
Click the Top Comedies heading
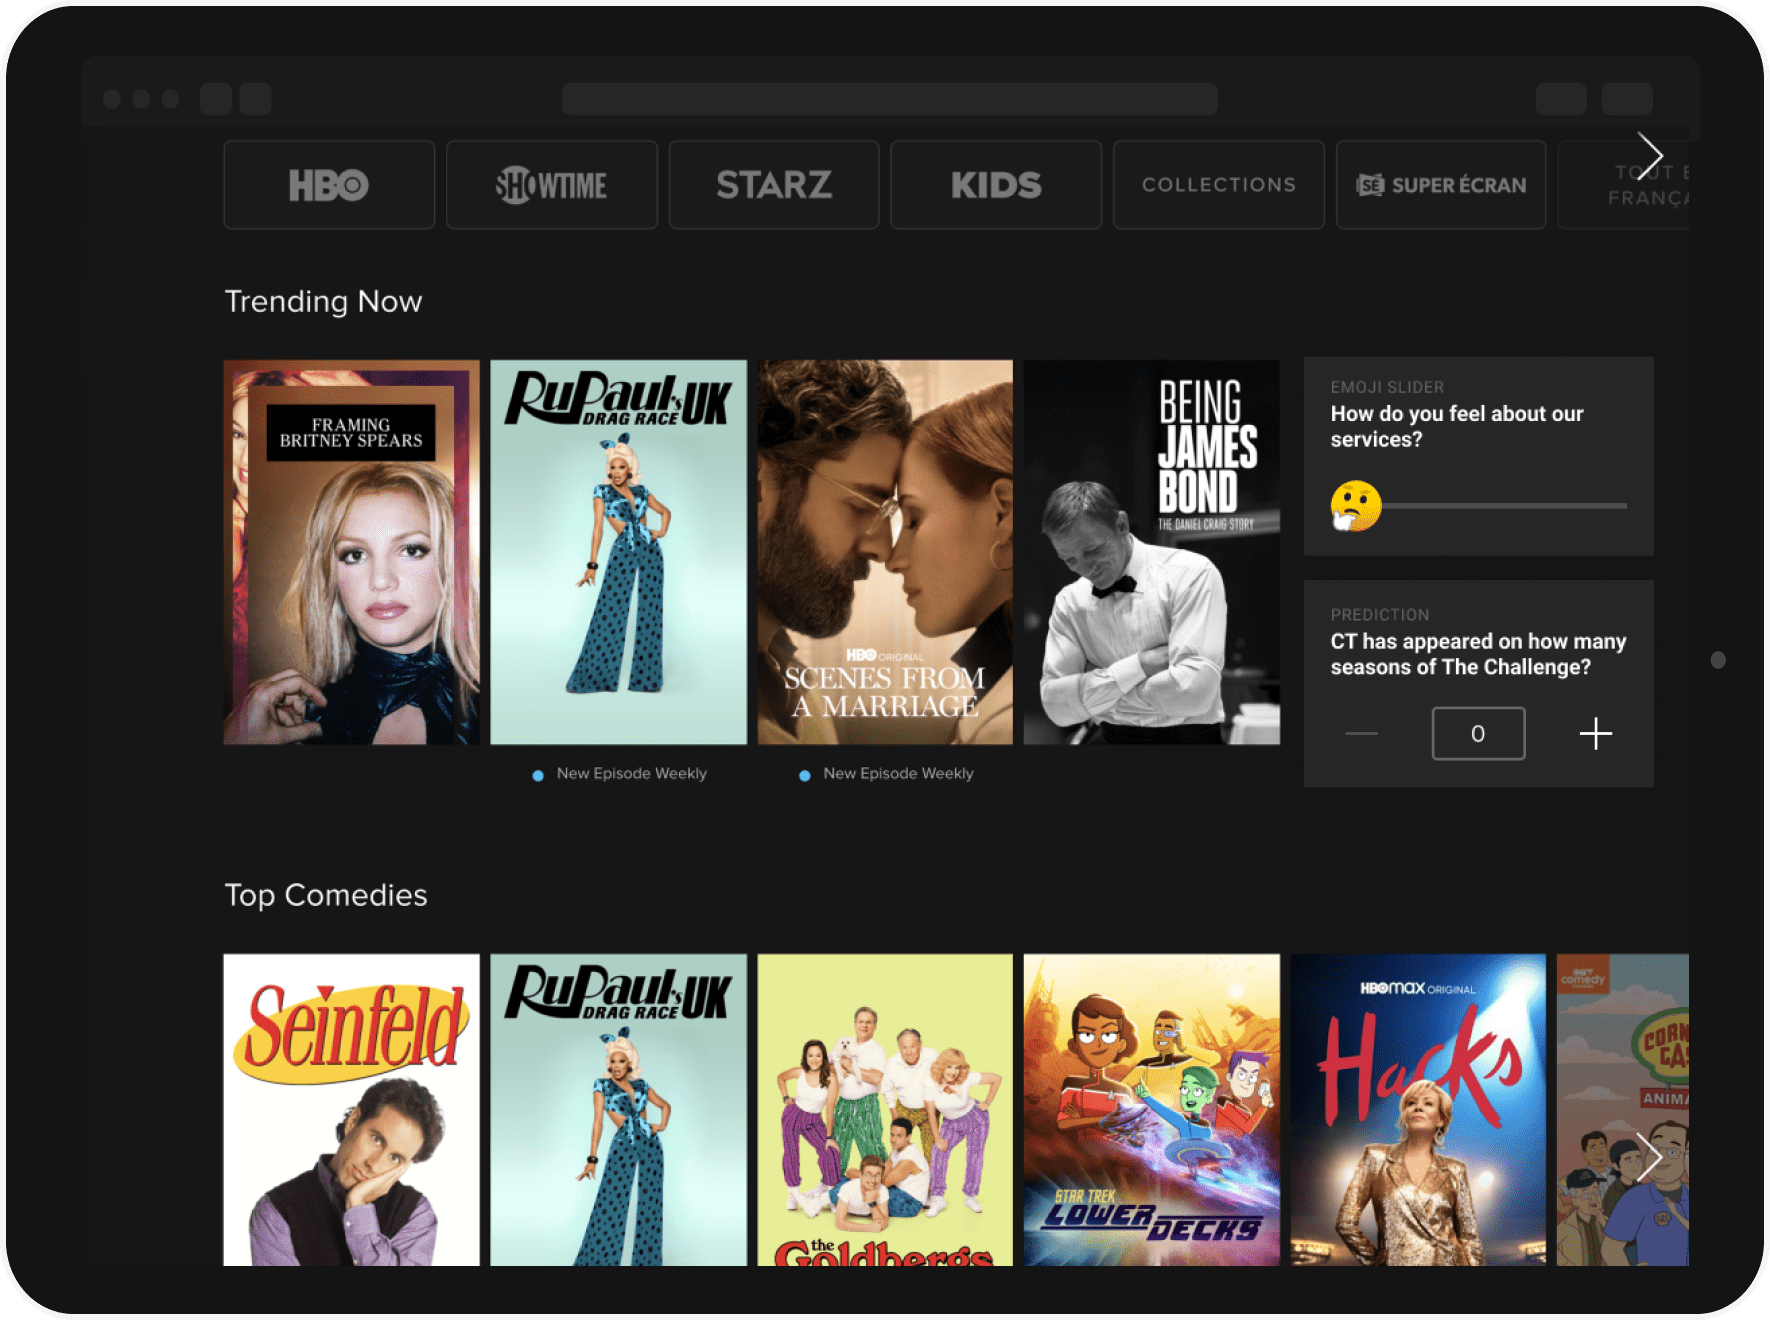[326, 895]
